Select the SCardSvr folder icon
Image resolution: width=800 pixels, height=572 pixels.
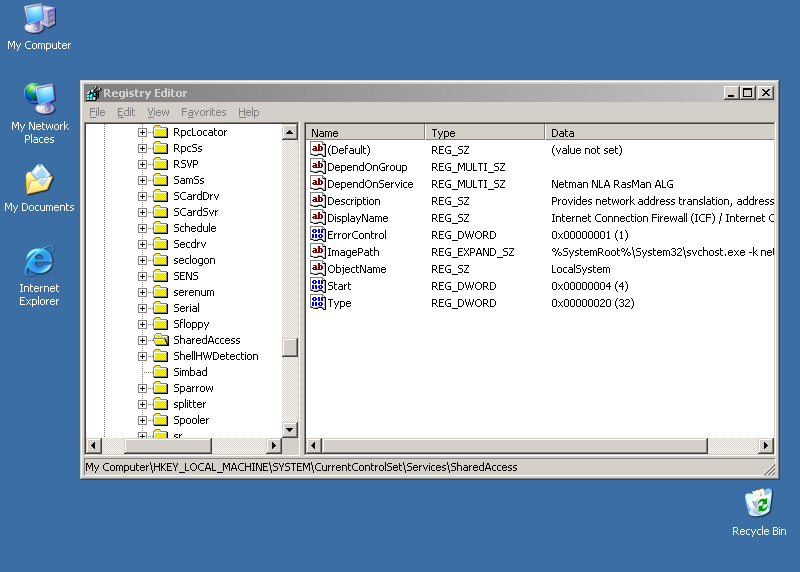click(161, 212)
